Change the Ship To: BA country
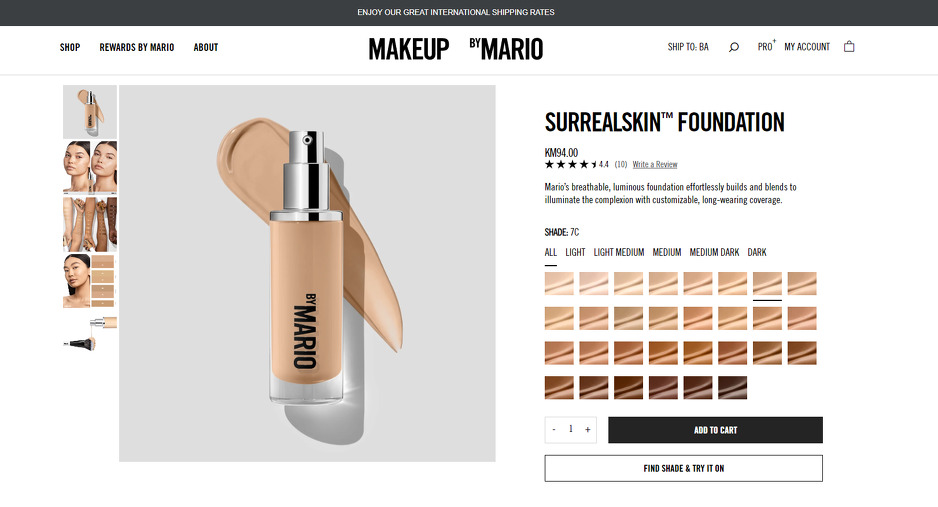 pyautogui.click(x=688, y=47)
